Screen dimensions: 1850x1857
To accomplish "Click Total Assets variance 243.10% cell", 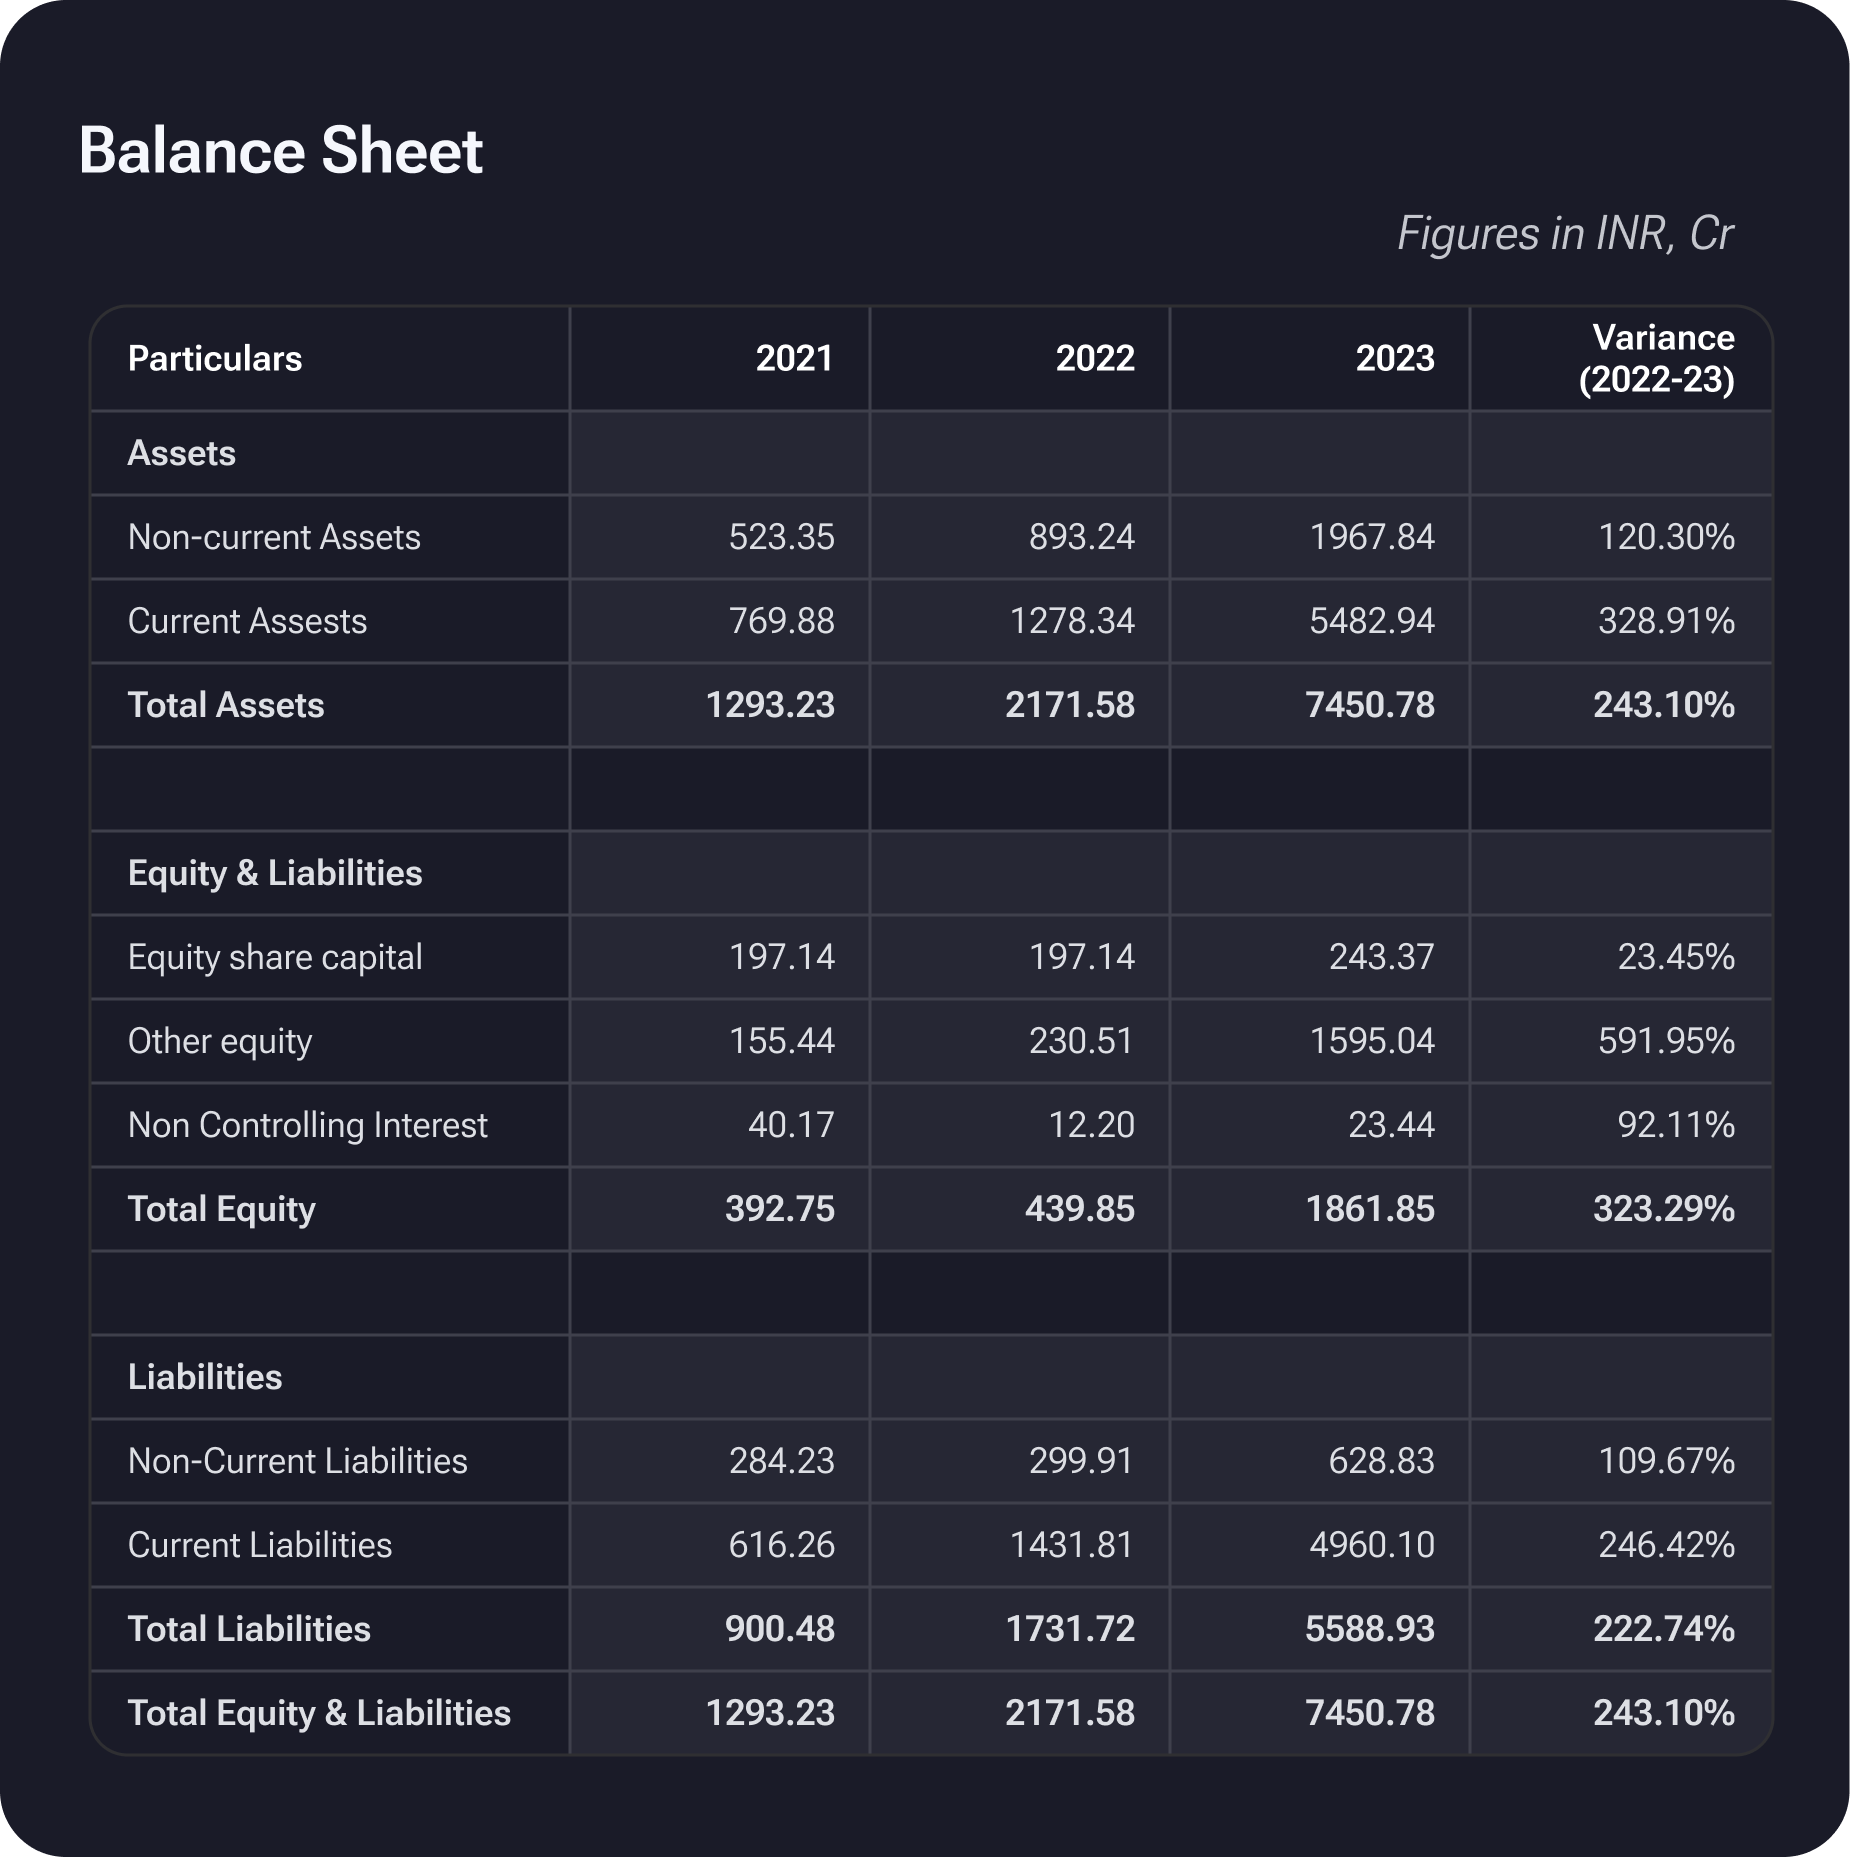I will (1663, 705).
